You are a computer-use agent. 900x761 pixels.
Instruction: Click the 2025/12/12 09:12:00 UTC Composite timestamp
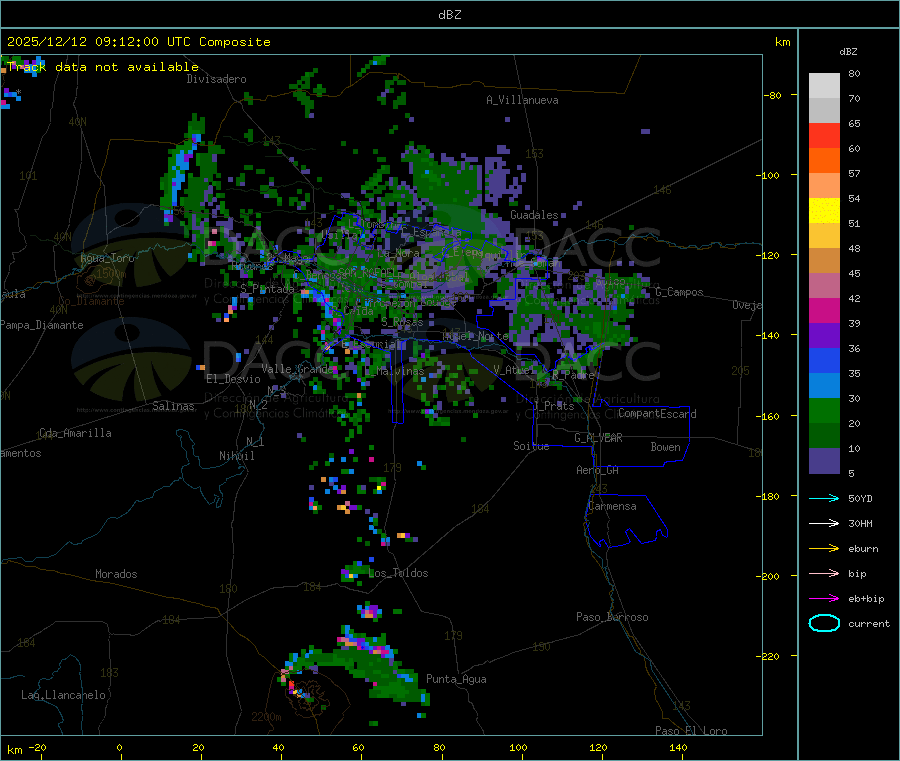click(x=138, y=42)
